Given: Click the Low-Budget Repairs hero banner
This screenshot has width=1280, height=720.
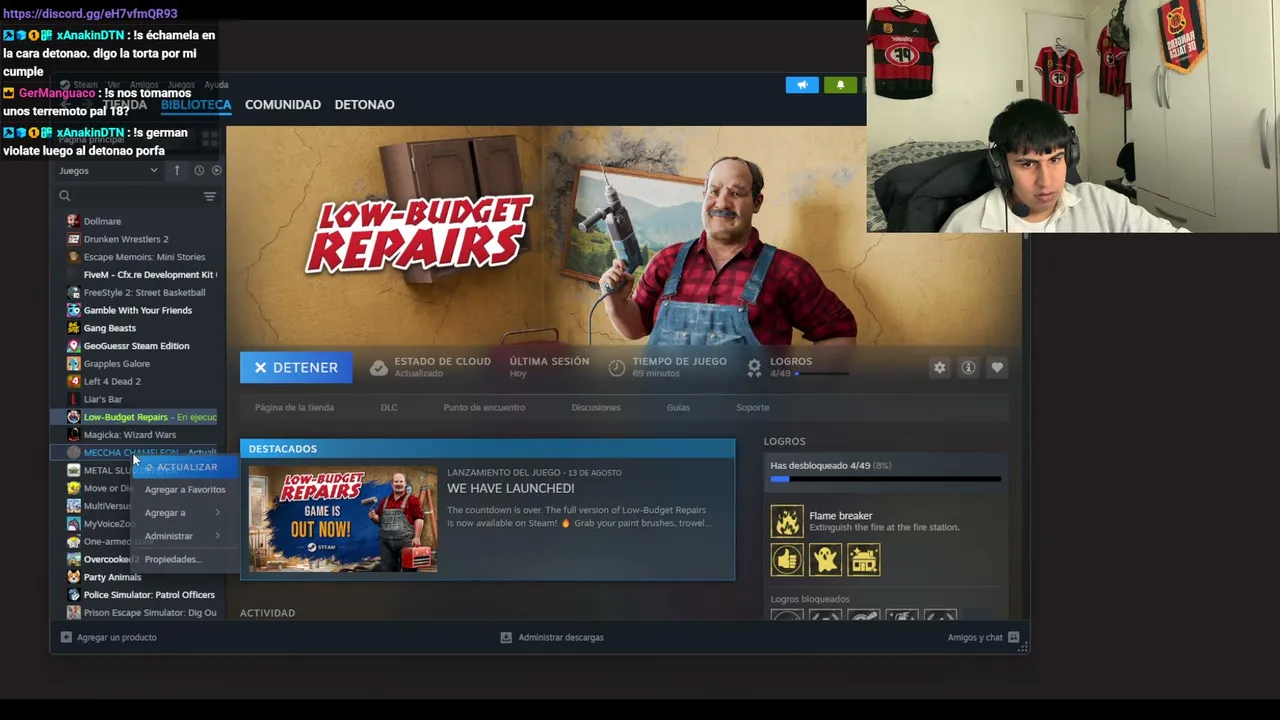Looking at the screenshot, I should (x=624, y=236).
